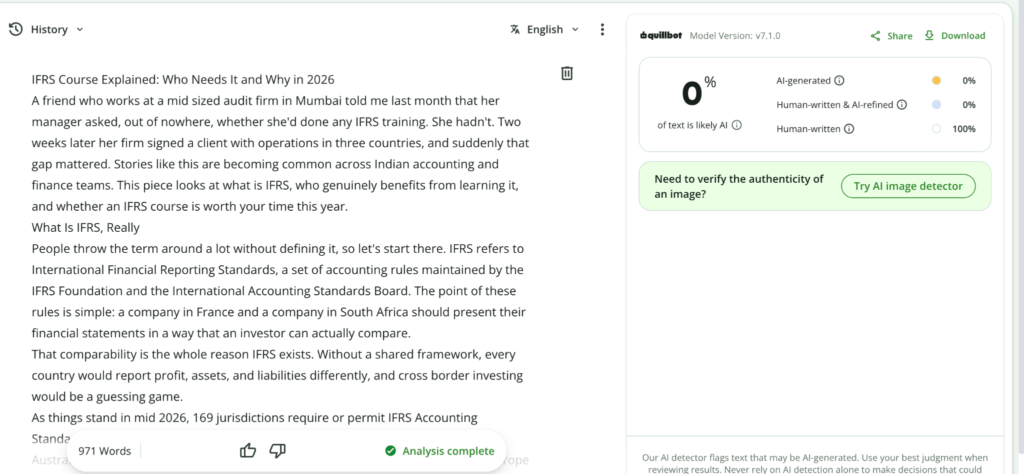Screen dimensions: 1024x474
Task: Click the Download icon
Action: (929, 35)
